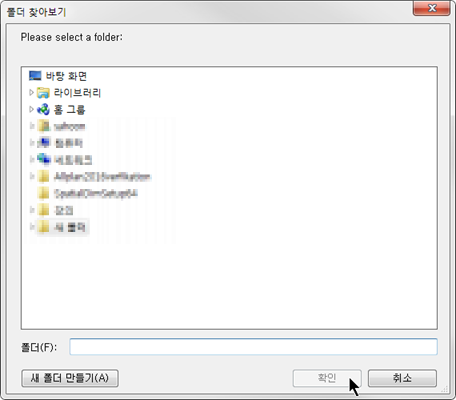Click the 홈 그룹 colored spheres icon
456x400 pixels.
[43, 109]
